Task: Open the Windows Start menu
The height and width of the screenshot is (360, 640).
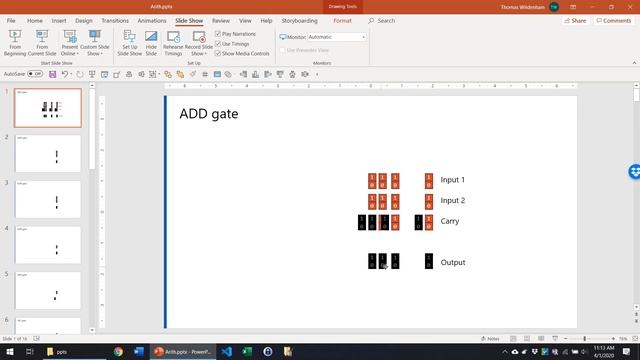Action: [9, 351]
